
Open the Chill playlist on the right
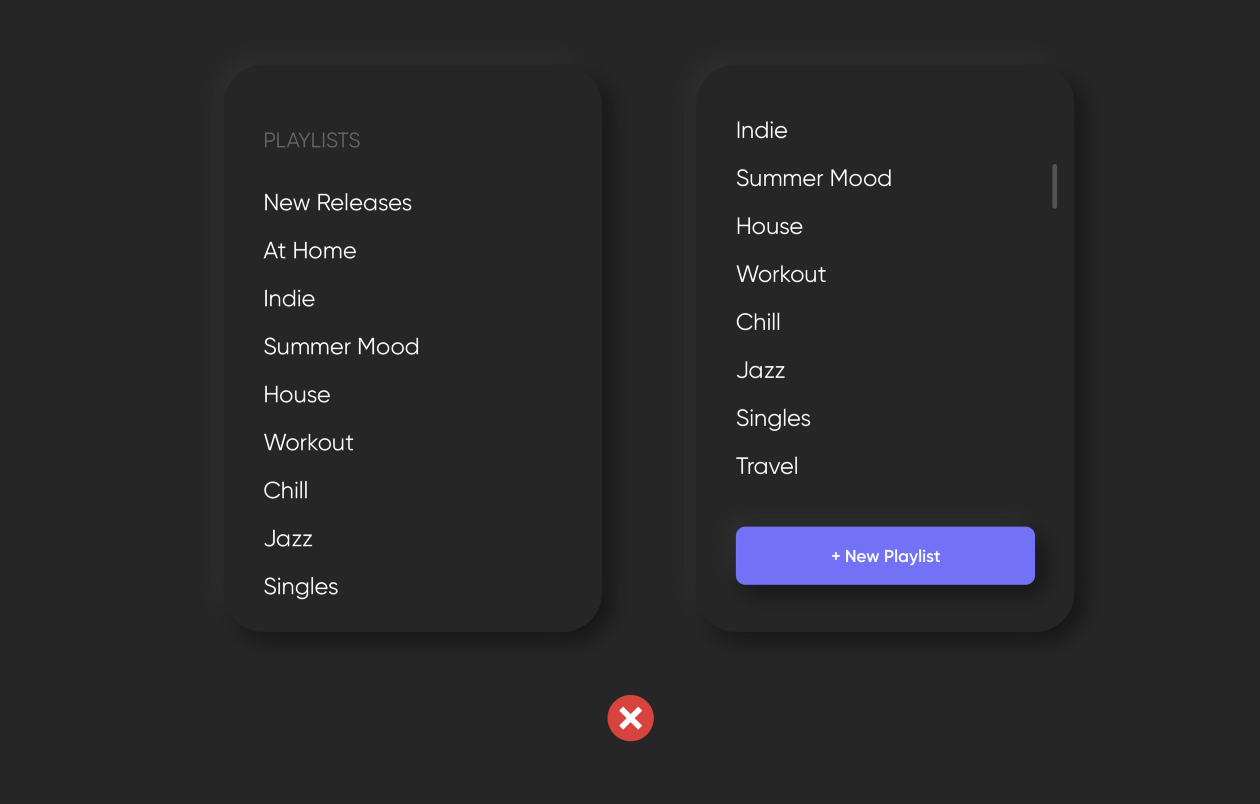coord(758,322)
